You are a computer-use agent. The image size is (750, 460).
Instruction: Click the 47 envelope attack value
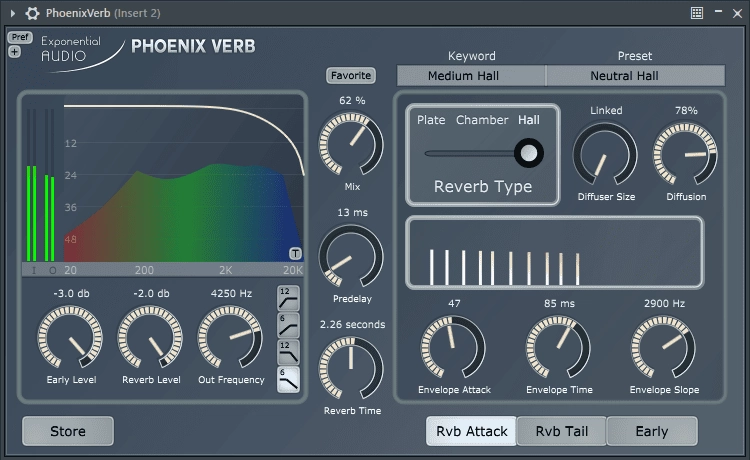click(454, 303)
